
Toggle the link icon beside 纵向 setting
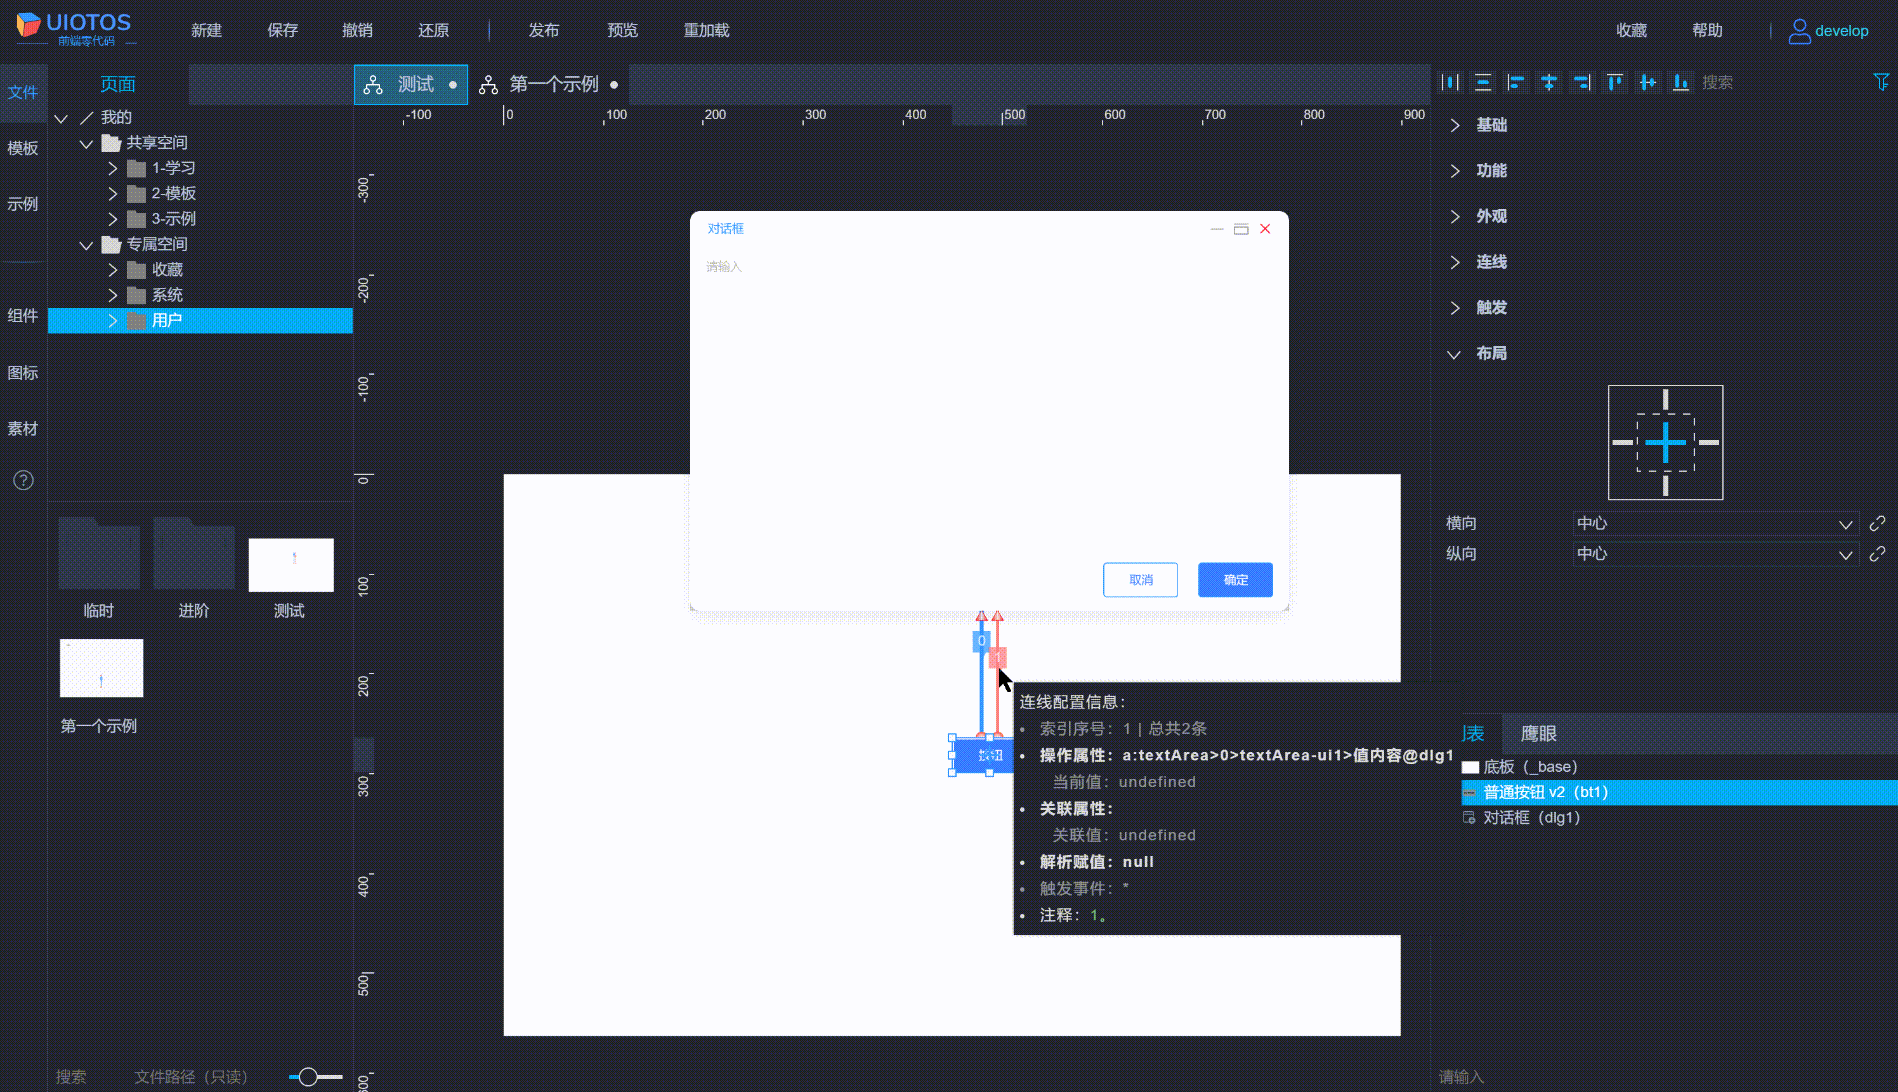pyautogui.click(x=1878, y=554)
